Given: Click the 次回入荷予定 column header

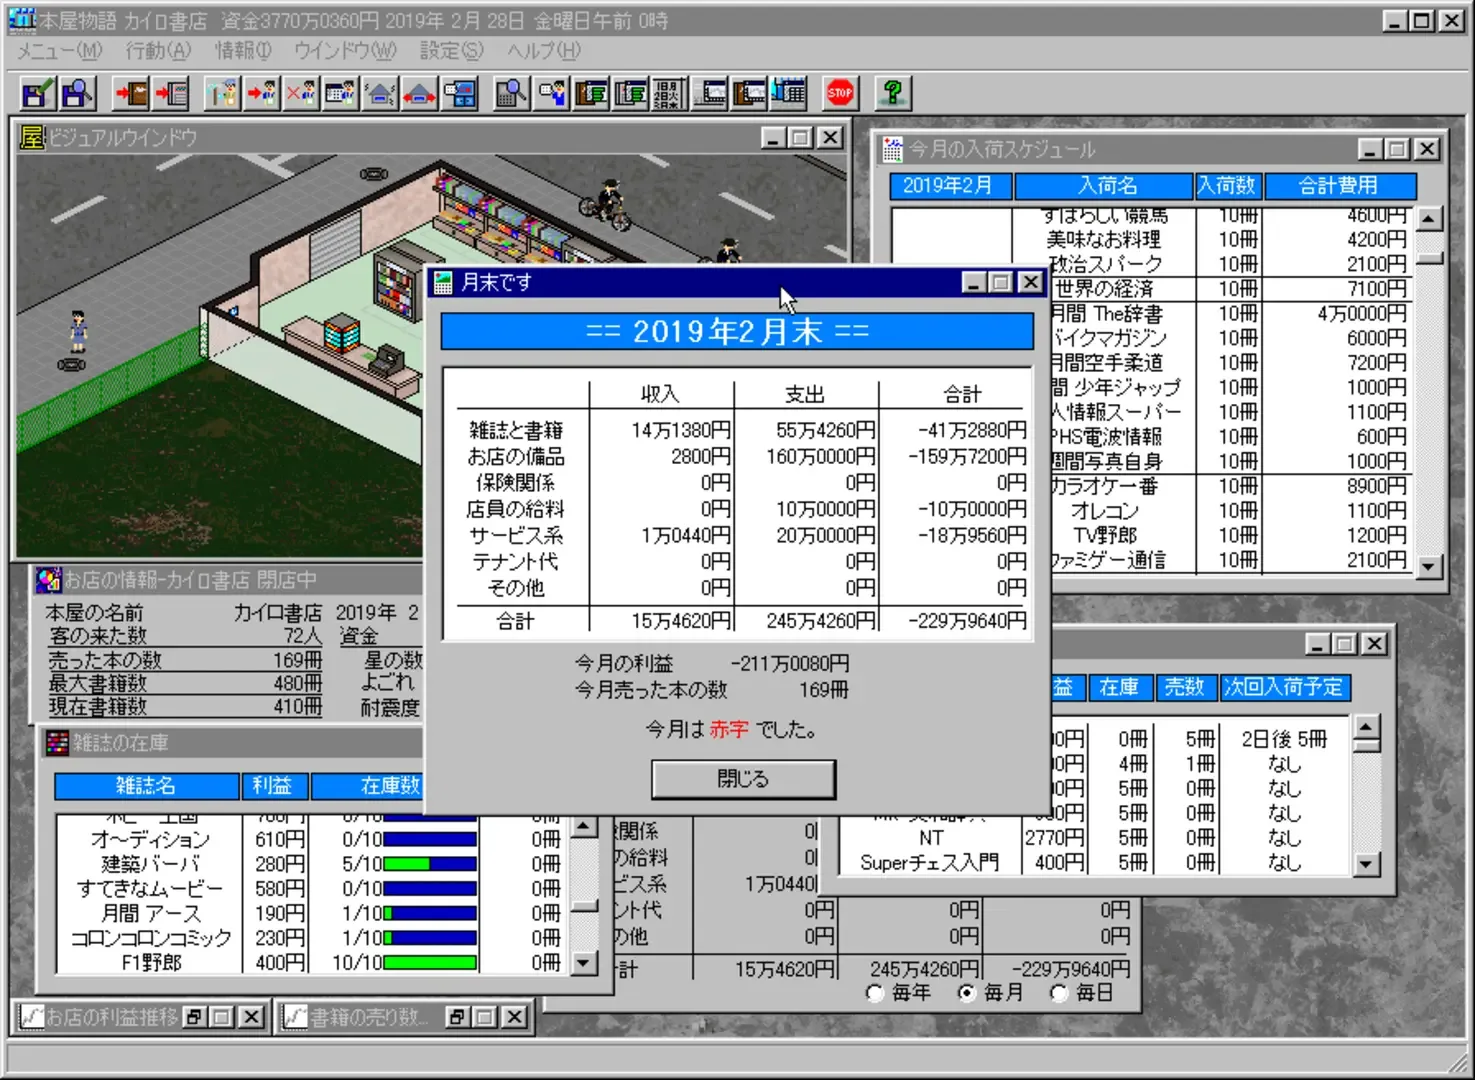Looking at the screenshot, I should (x=1284, y=687).
